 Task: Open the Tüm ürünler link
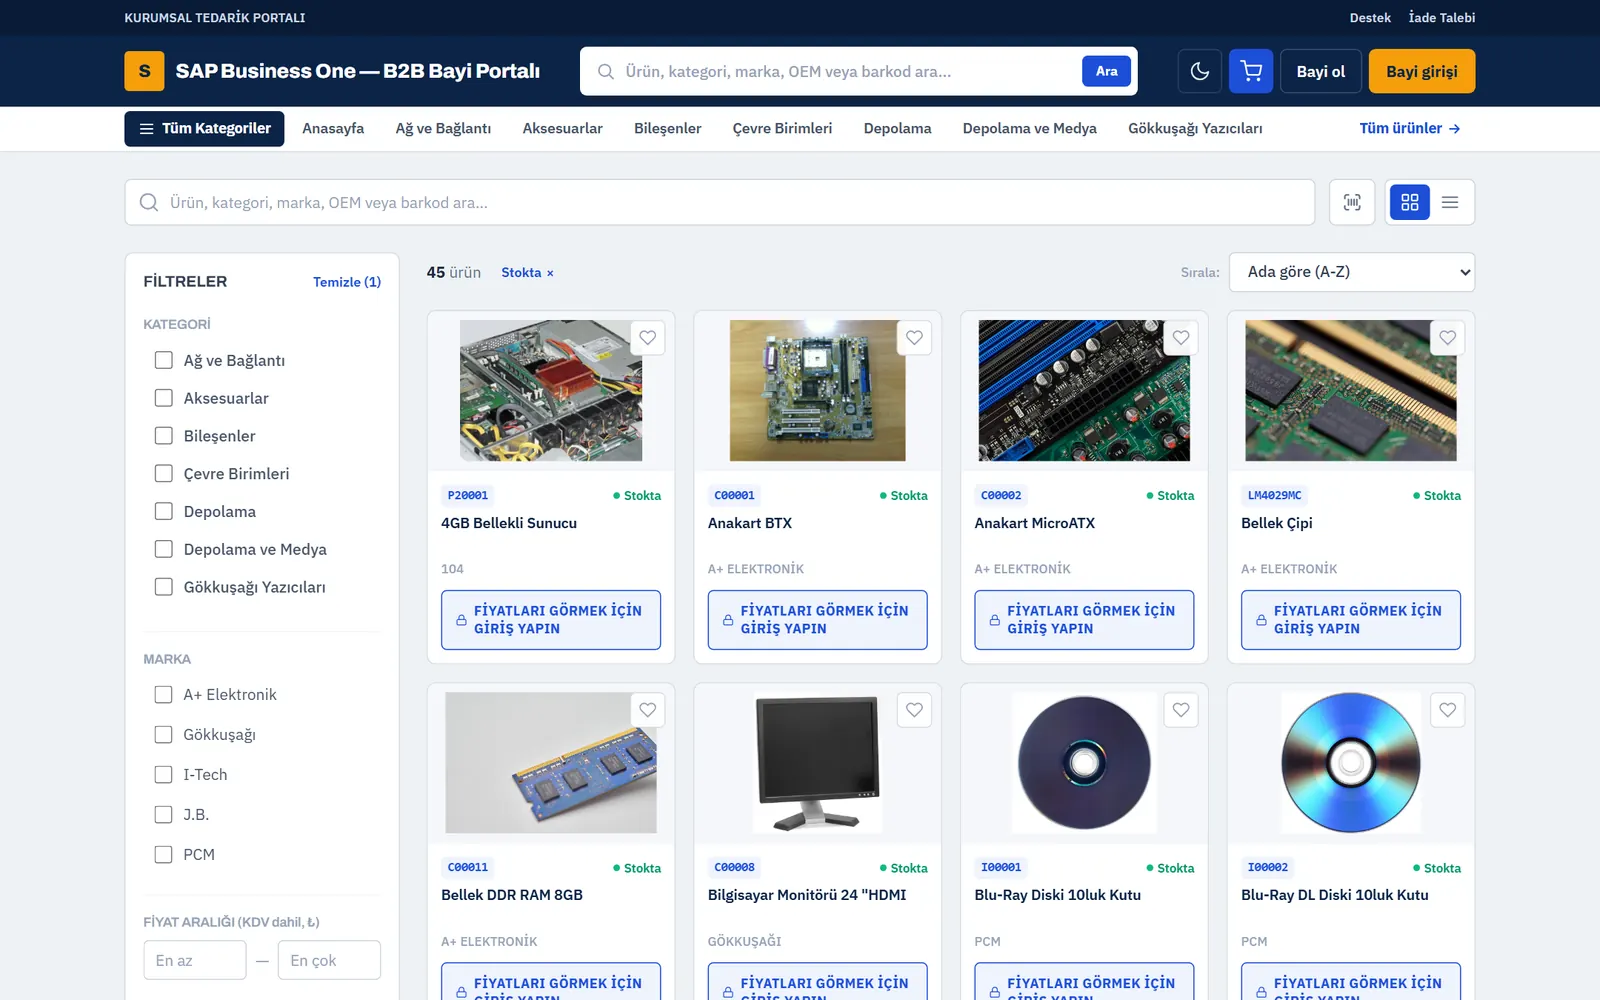click(1410, 129)
